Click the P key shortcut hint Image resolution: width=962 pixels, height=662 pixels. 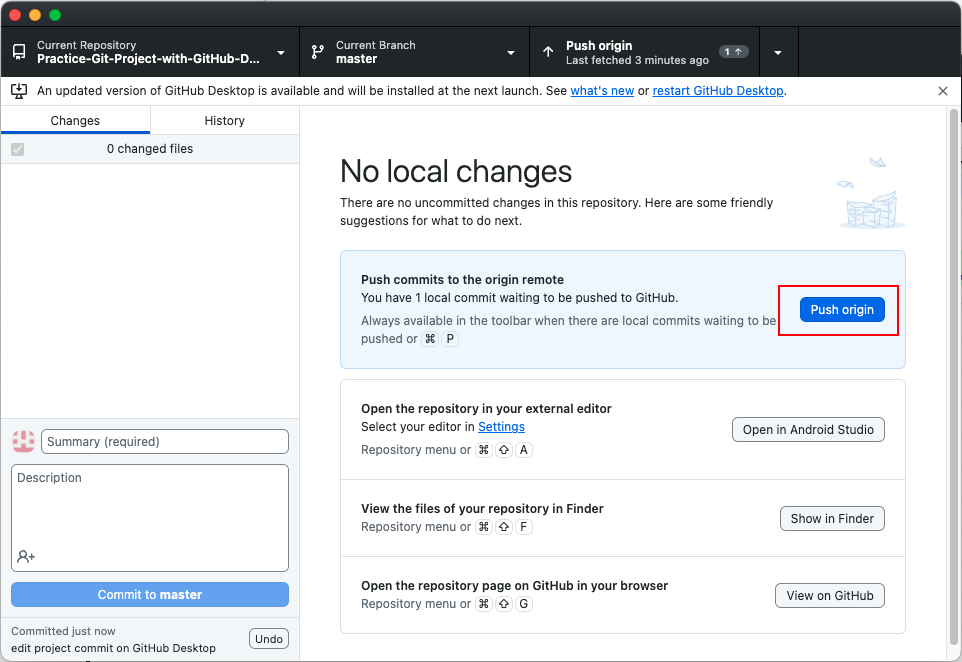click(x=450, y=339)
